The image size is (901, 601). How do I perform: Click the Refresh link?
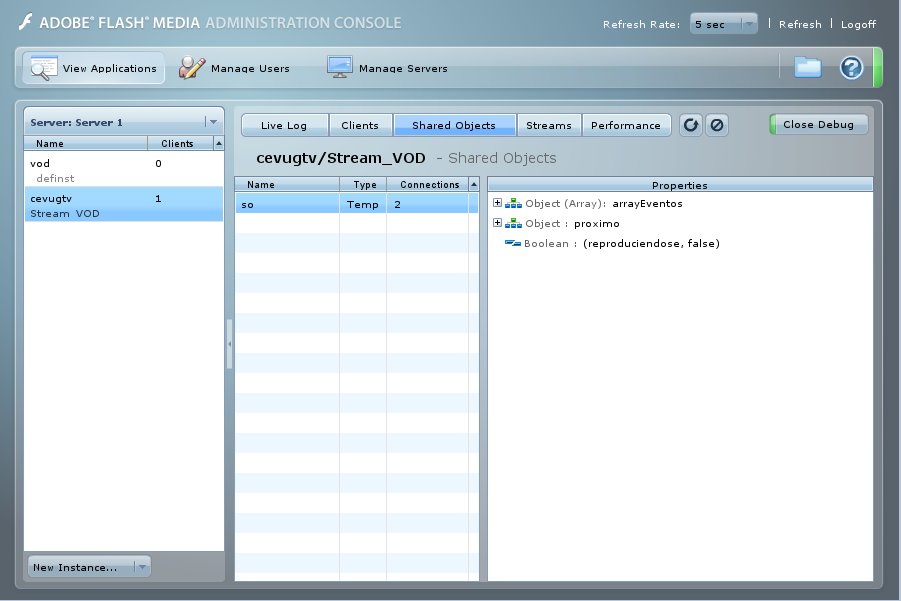[800, 24]
